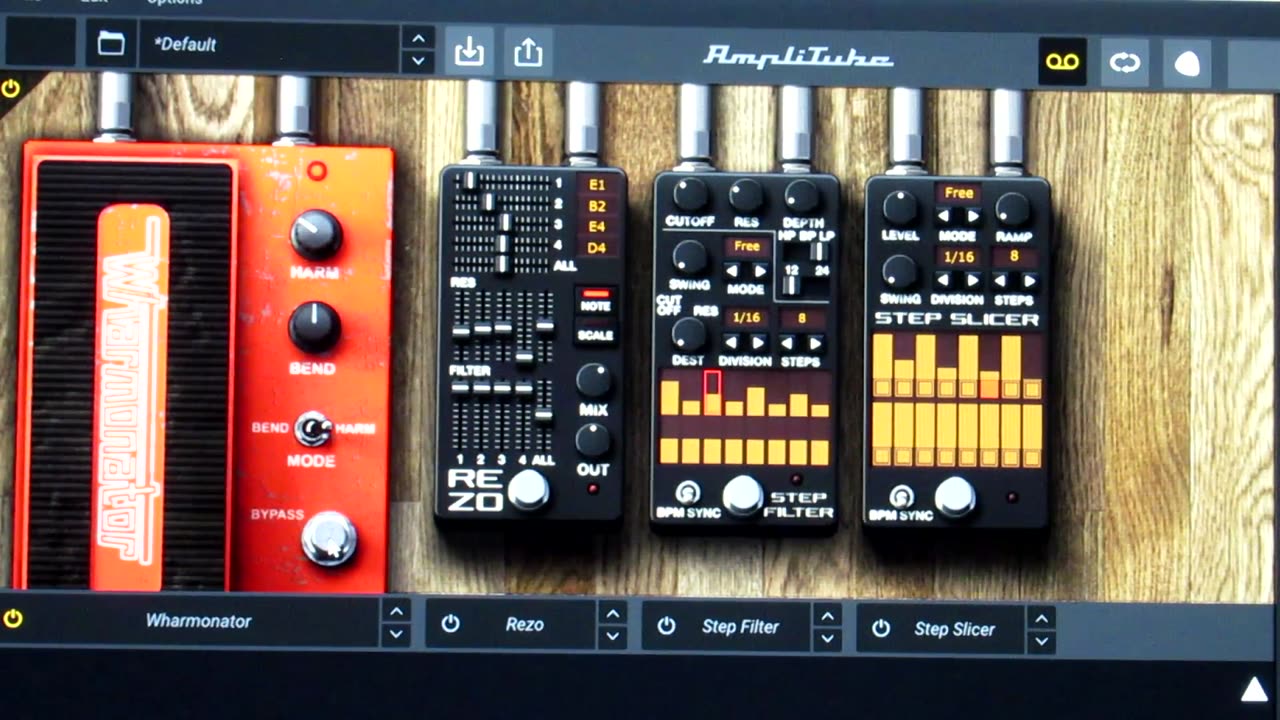Click Step Slicer MODE left arrow
This screenshot has width=1280, height=720.
coord(944,216)
